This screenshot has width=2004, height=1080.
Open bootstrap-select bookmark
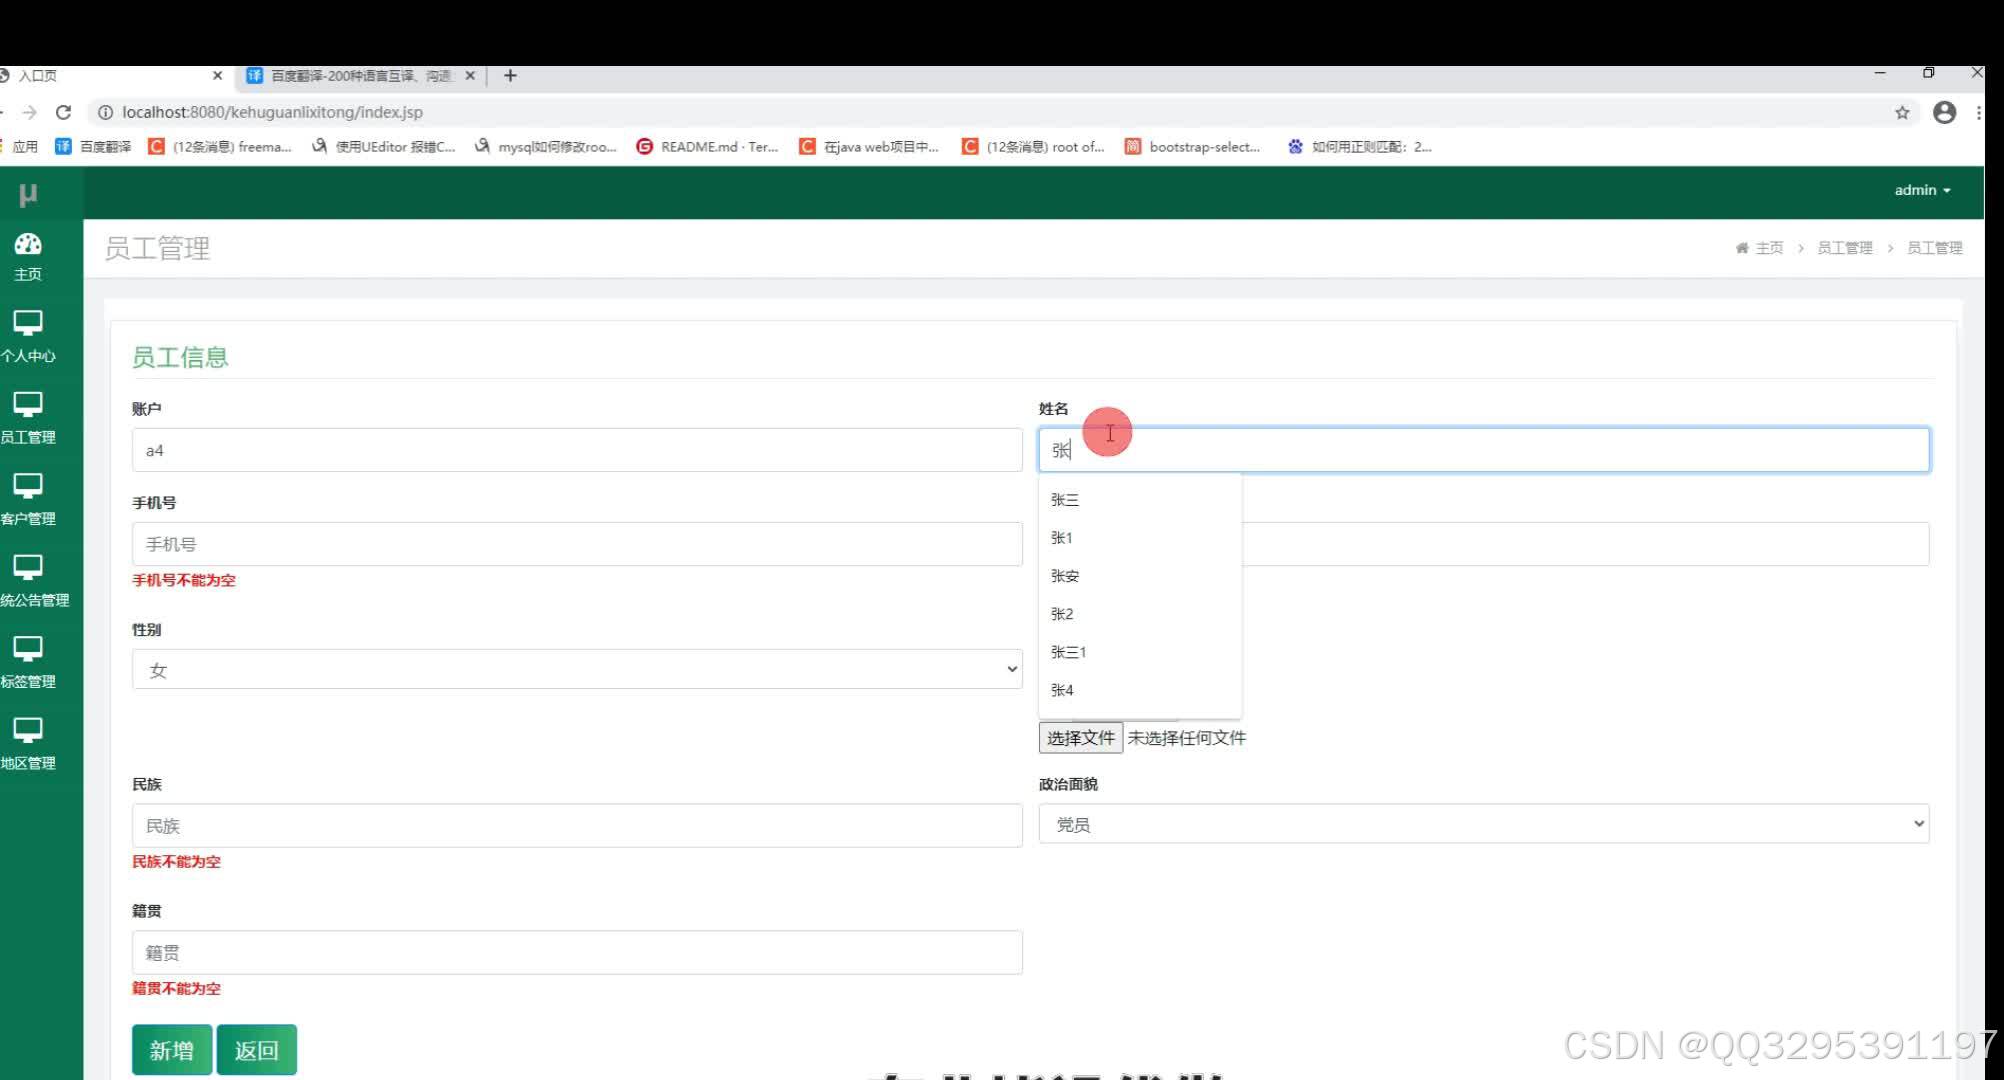point(1192,146)
